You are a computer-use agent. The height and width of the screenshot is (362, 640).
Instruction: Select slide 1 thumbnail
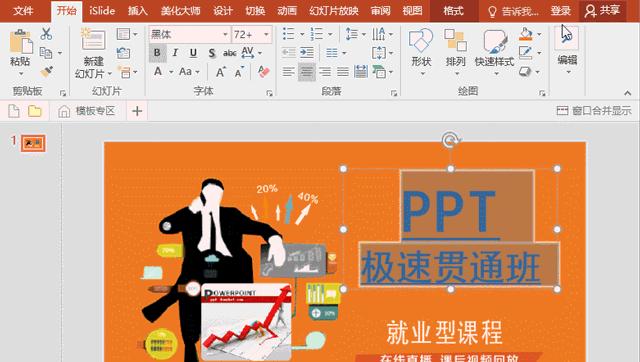point(33,143)
